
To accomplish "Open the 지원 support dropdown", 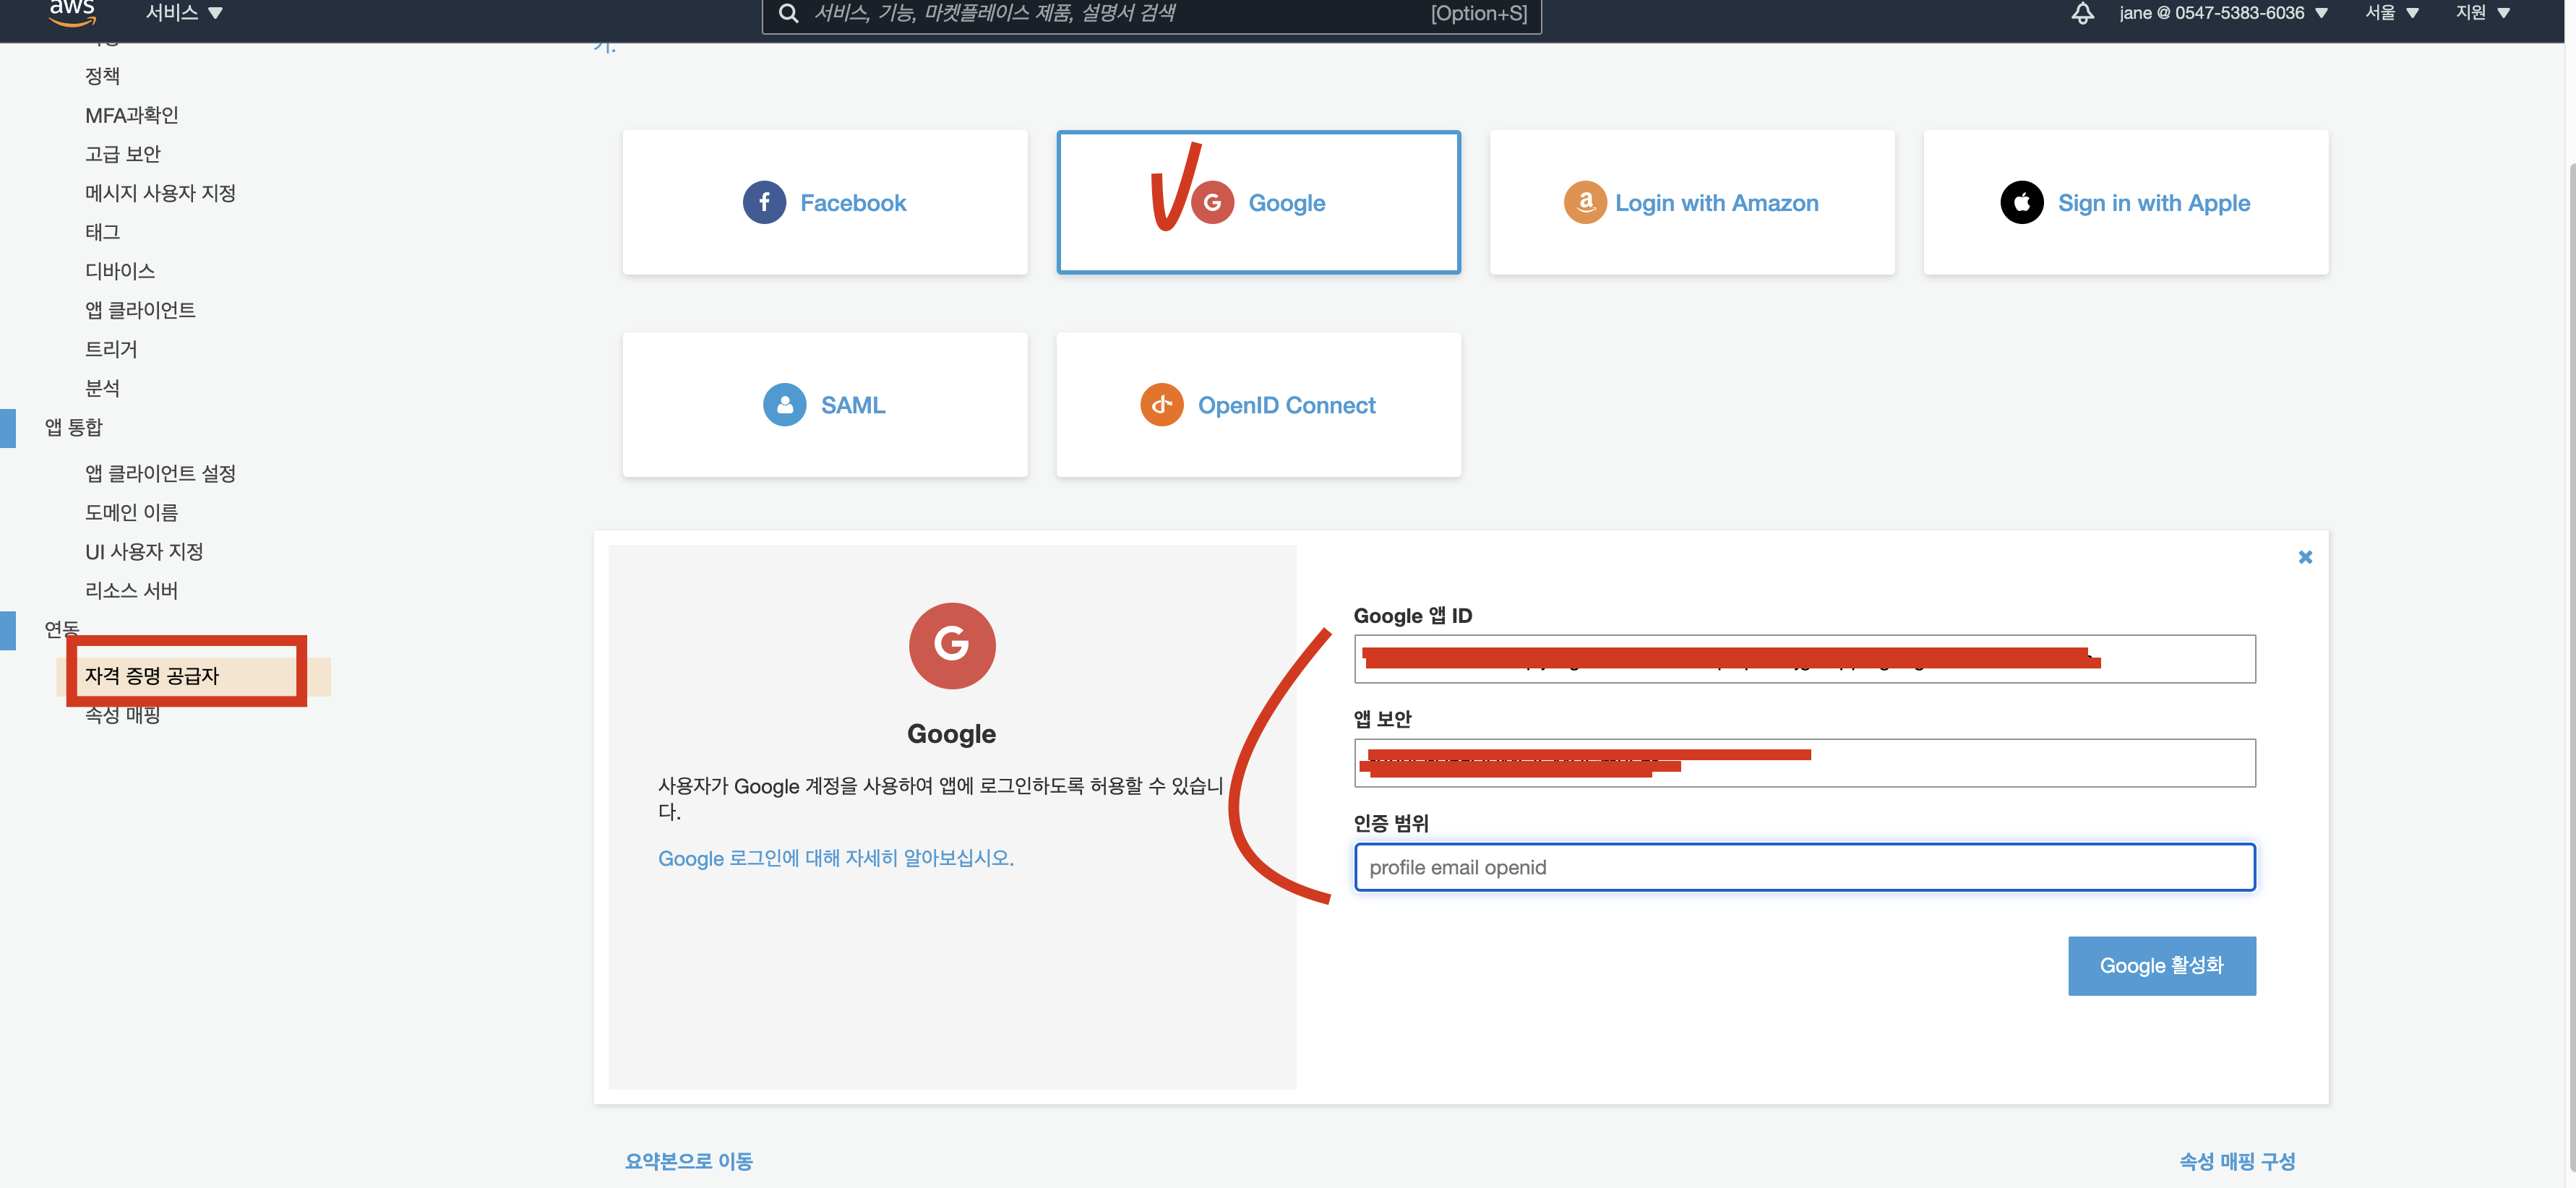I will 2482,13.
